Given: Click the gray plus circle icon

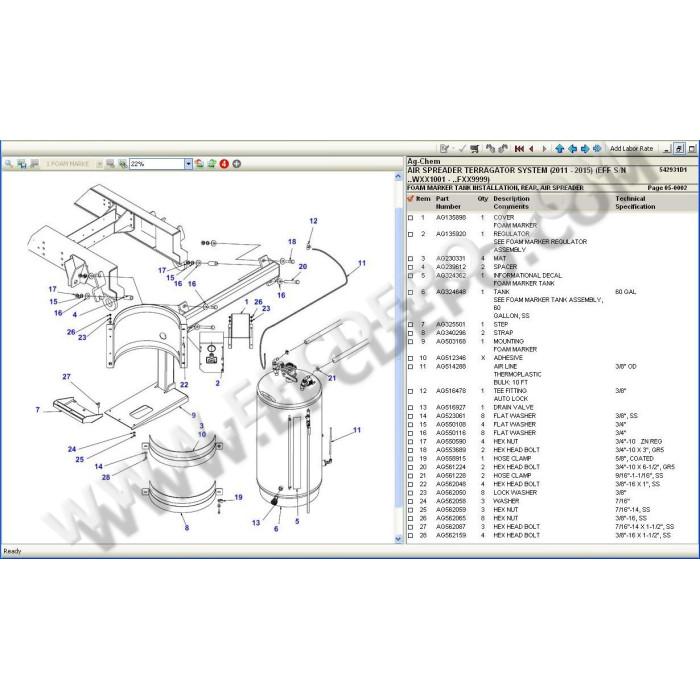Looking at the screenshot, I should coord(237,164).
